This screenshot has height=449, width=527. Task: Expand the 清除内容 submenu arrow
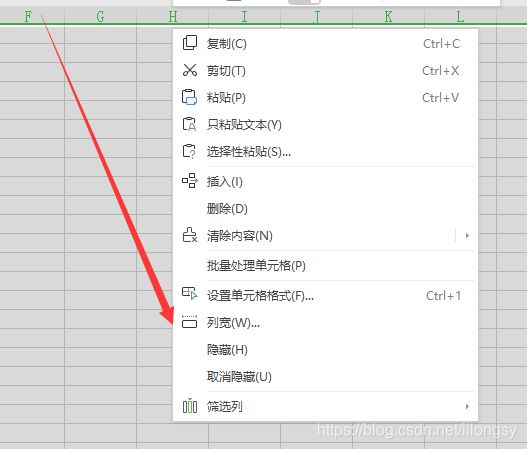click(467, 236)
